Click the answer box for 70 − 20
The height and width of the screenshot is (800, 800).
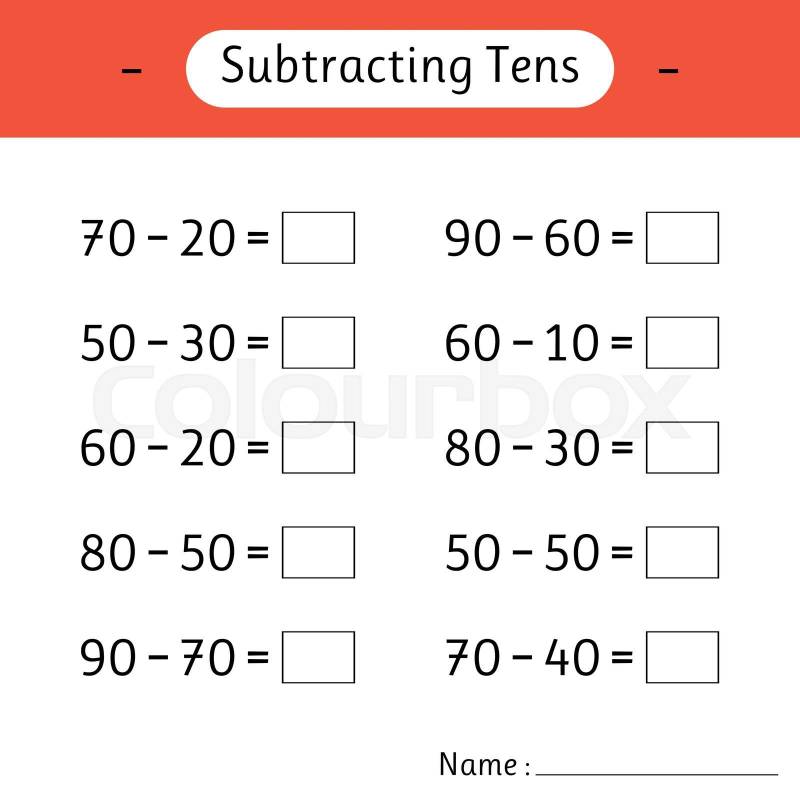[318, 238]
